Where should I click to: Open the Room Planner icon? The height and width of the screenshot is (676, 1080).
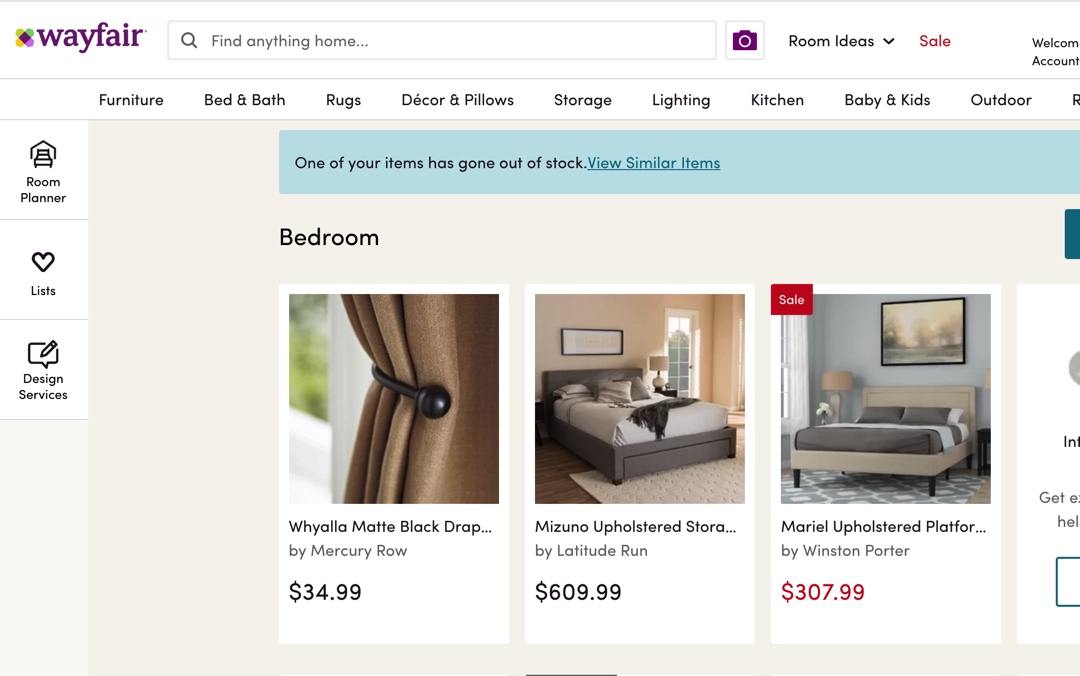[x=43, y=155]
